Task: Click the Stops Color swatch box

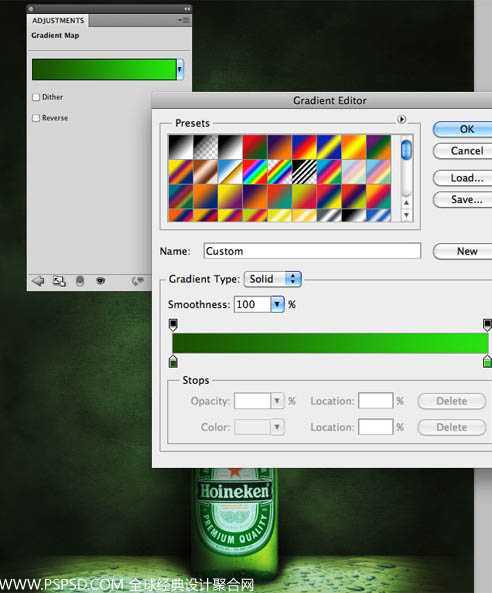Action: point(252,427)
